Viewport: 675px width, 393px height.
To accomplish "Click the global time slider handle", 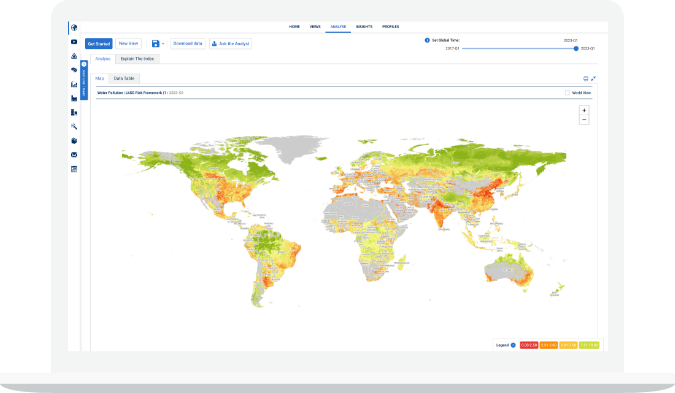I will coord(576,49).
